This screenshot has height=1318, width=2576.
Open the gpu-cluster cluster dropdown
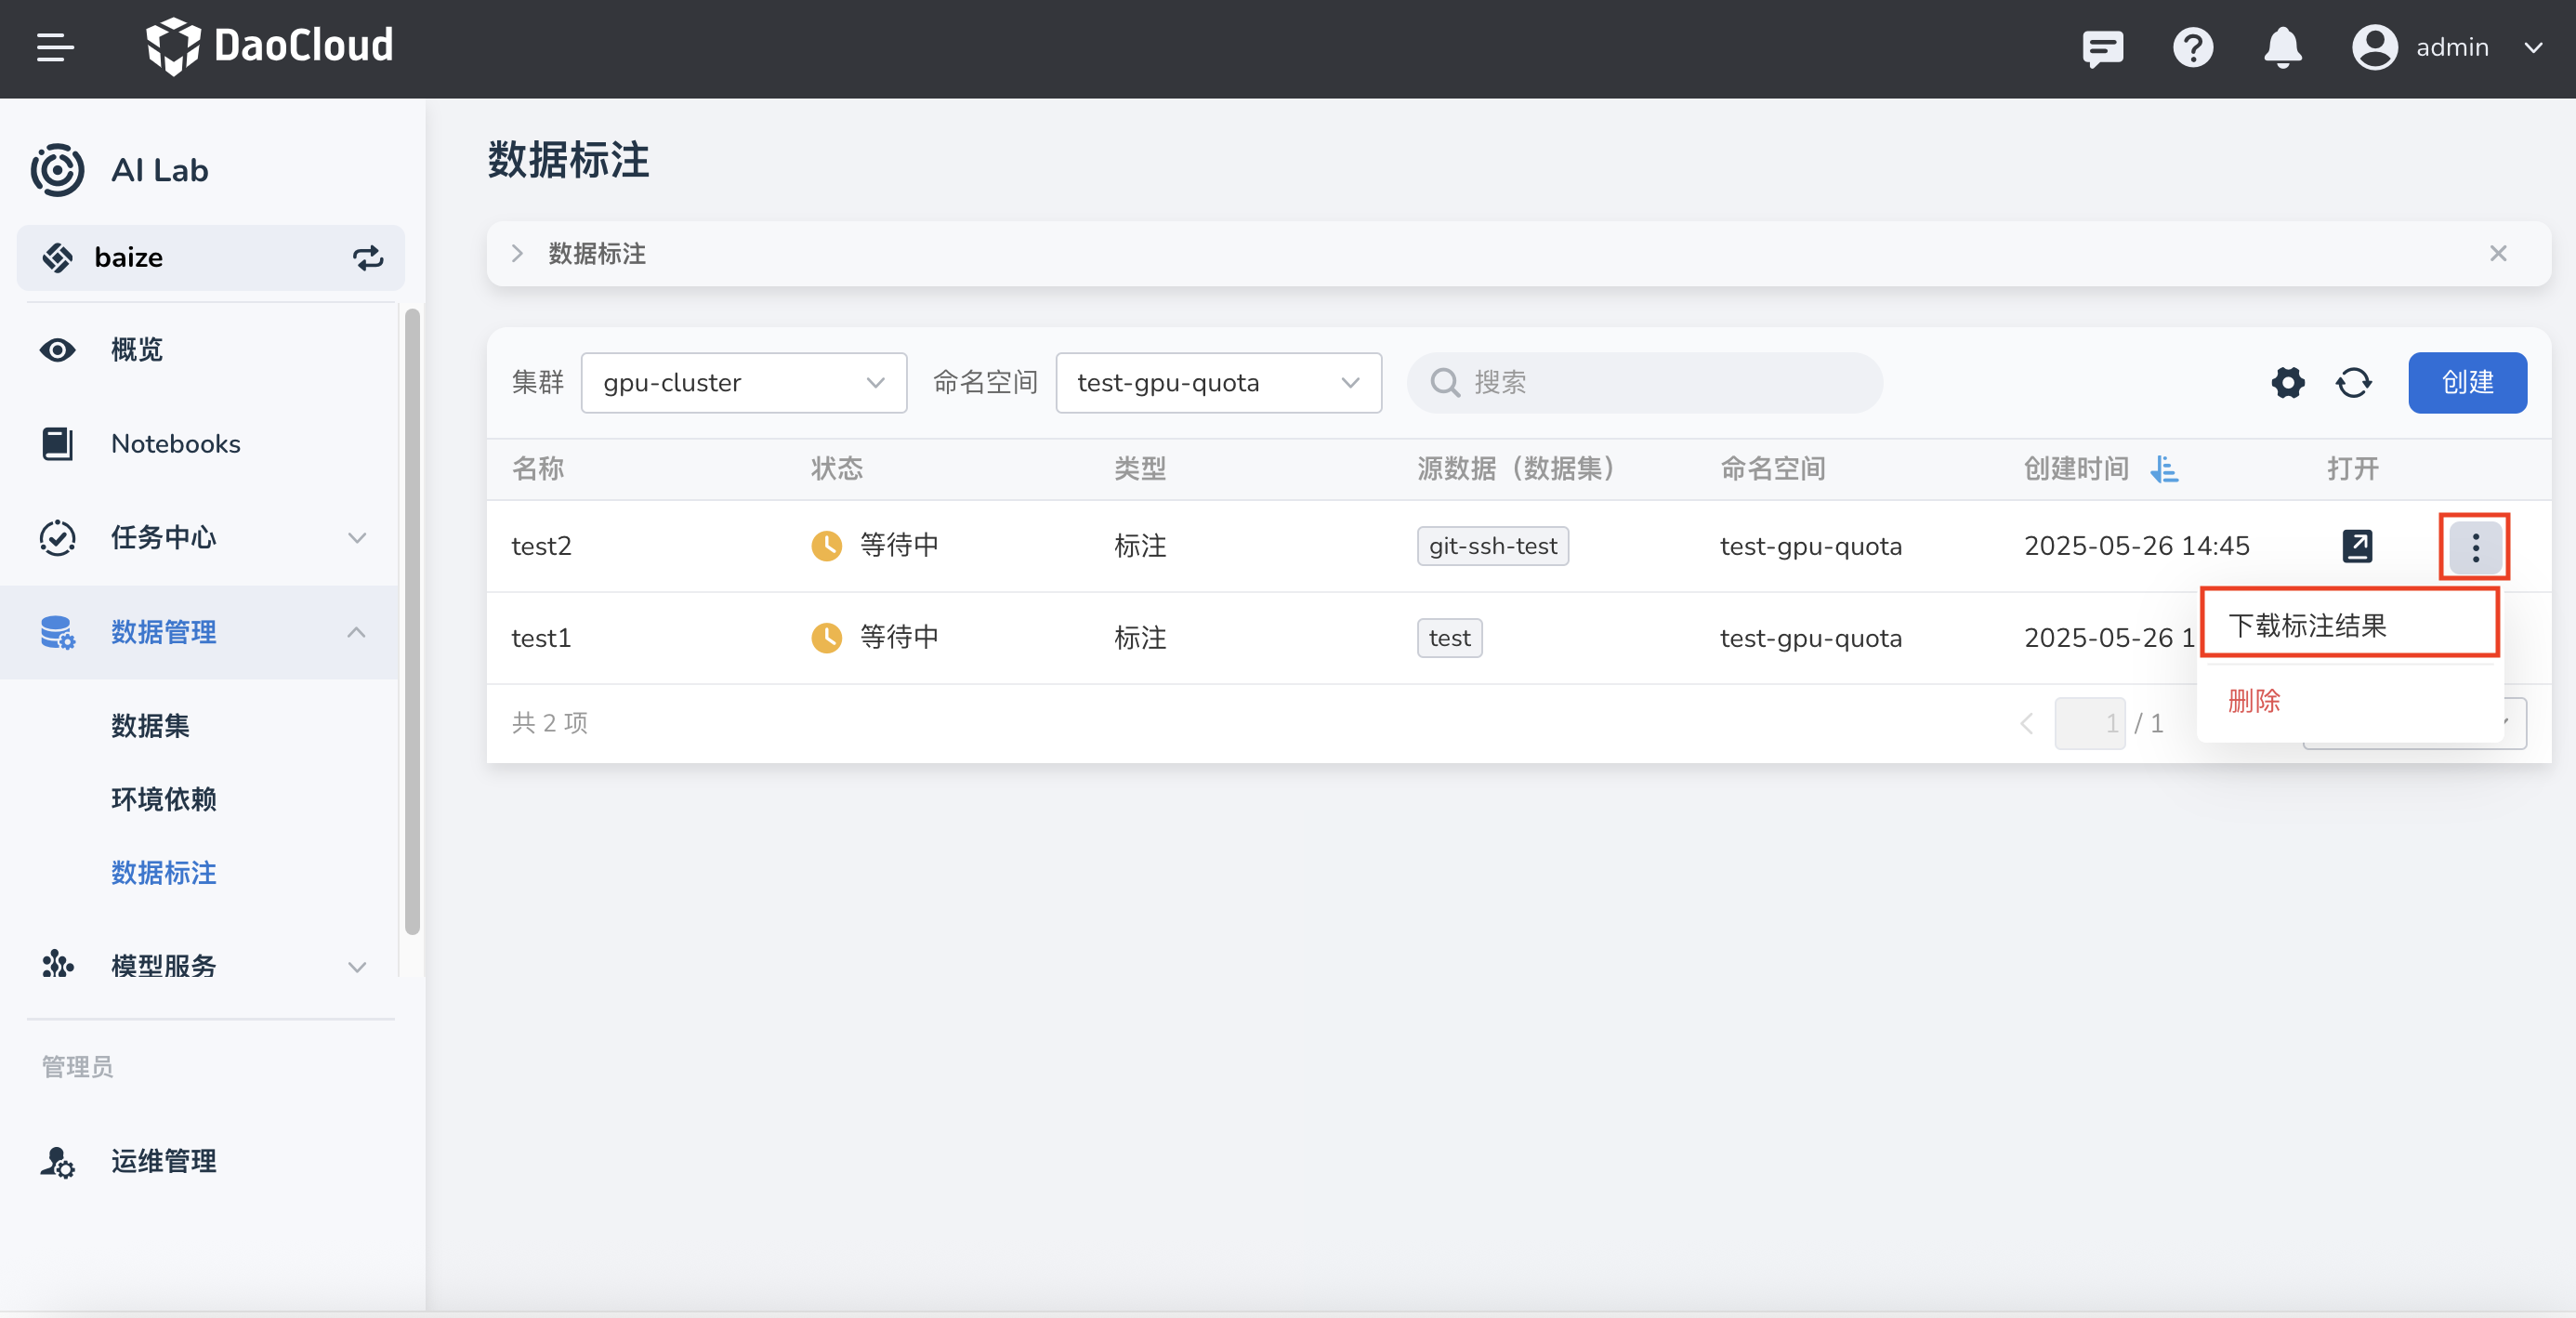coord(743,382)
